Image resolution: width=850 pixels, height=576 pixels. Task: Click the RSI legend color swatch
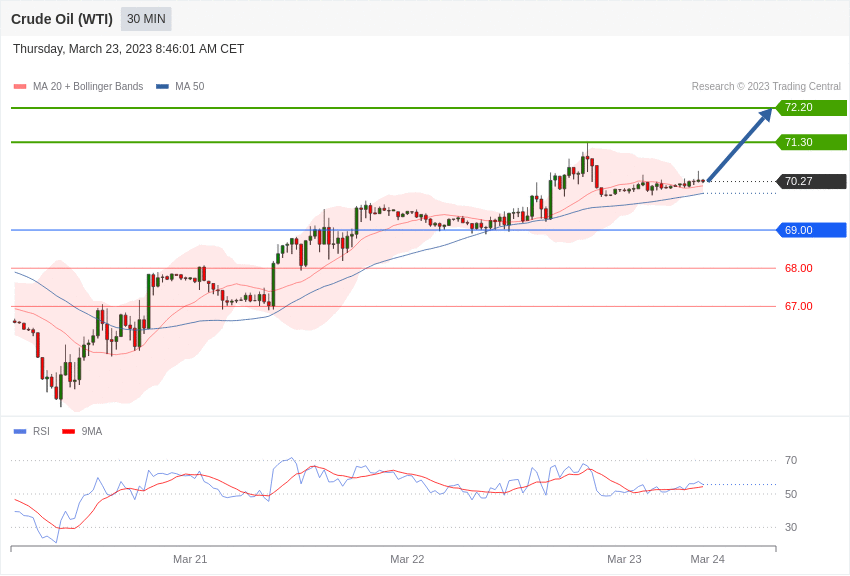(20, 431)
